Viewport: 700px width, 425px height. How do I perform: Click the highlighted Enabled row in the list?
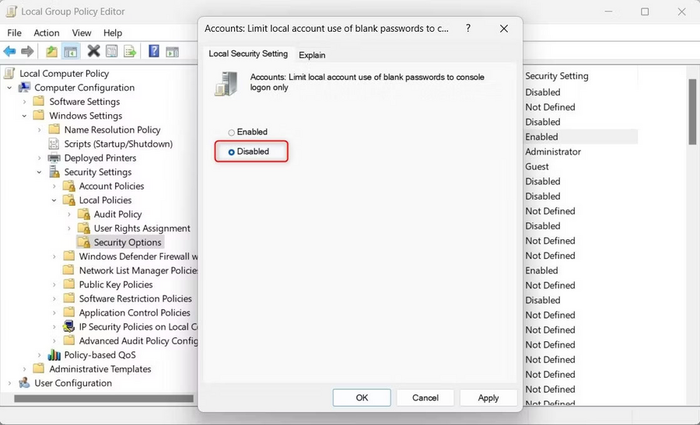[x=580, y=137]
